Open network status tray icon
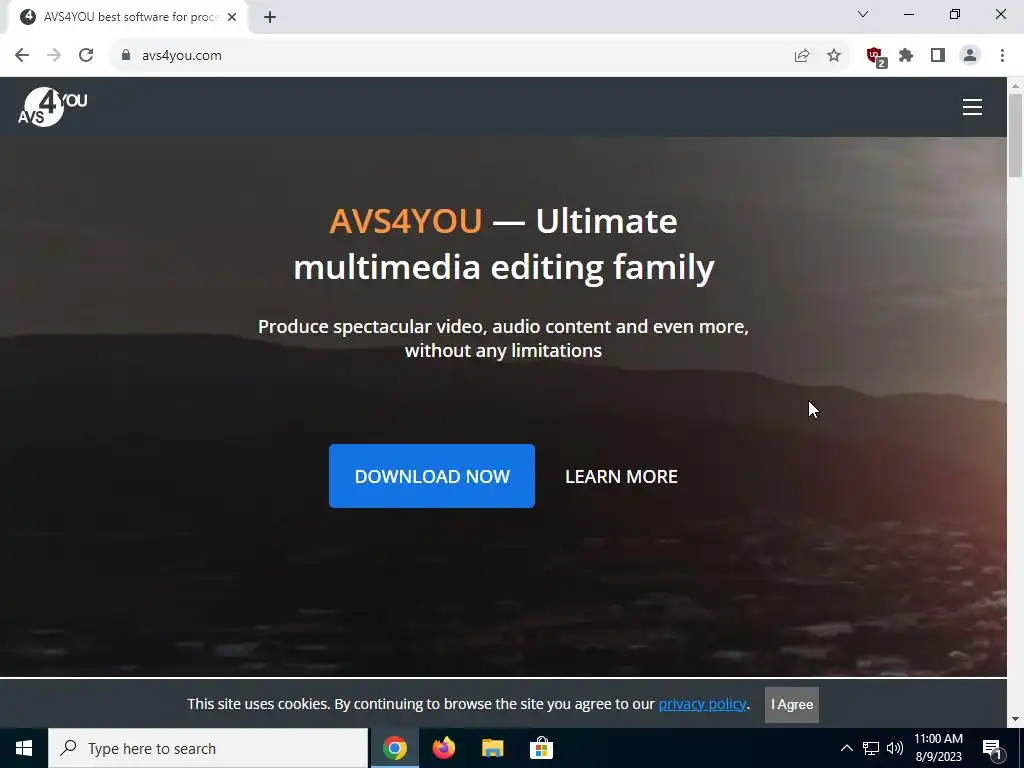The width and height of the screenshot is (1024, 768). 871,748
